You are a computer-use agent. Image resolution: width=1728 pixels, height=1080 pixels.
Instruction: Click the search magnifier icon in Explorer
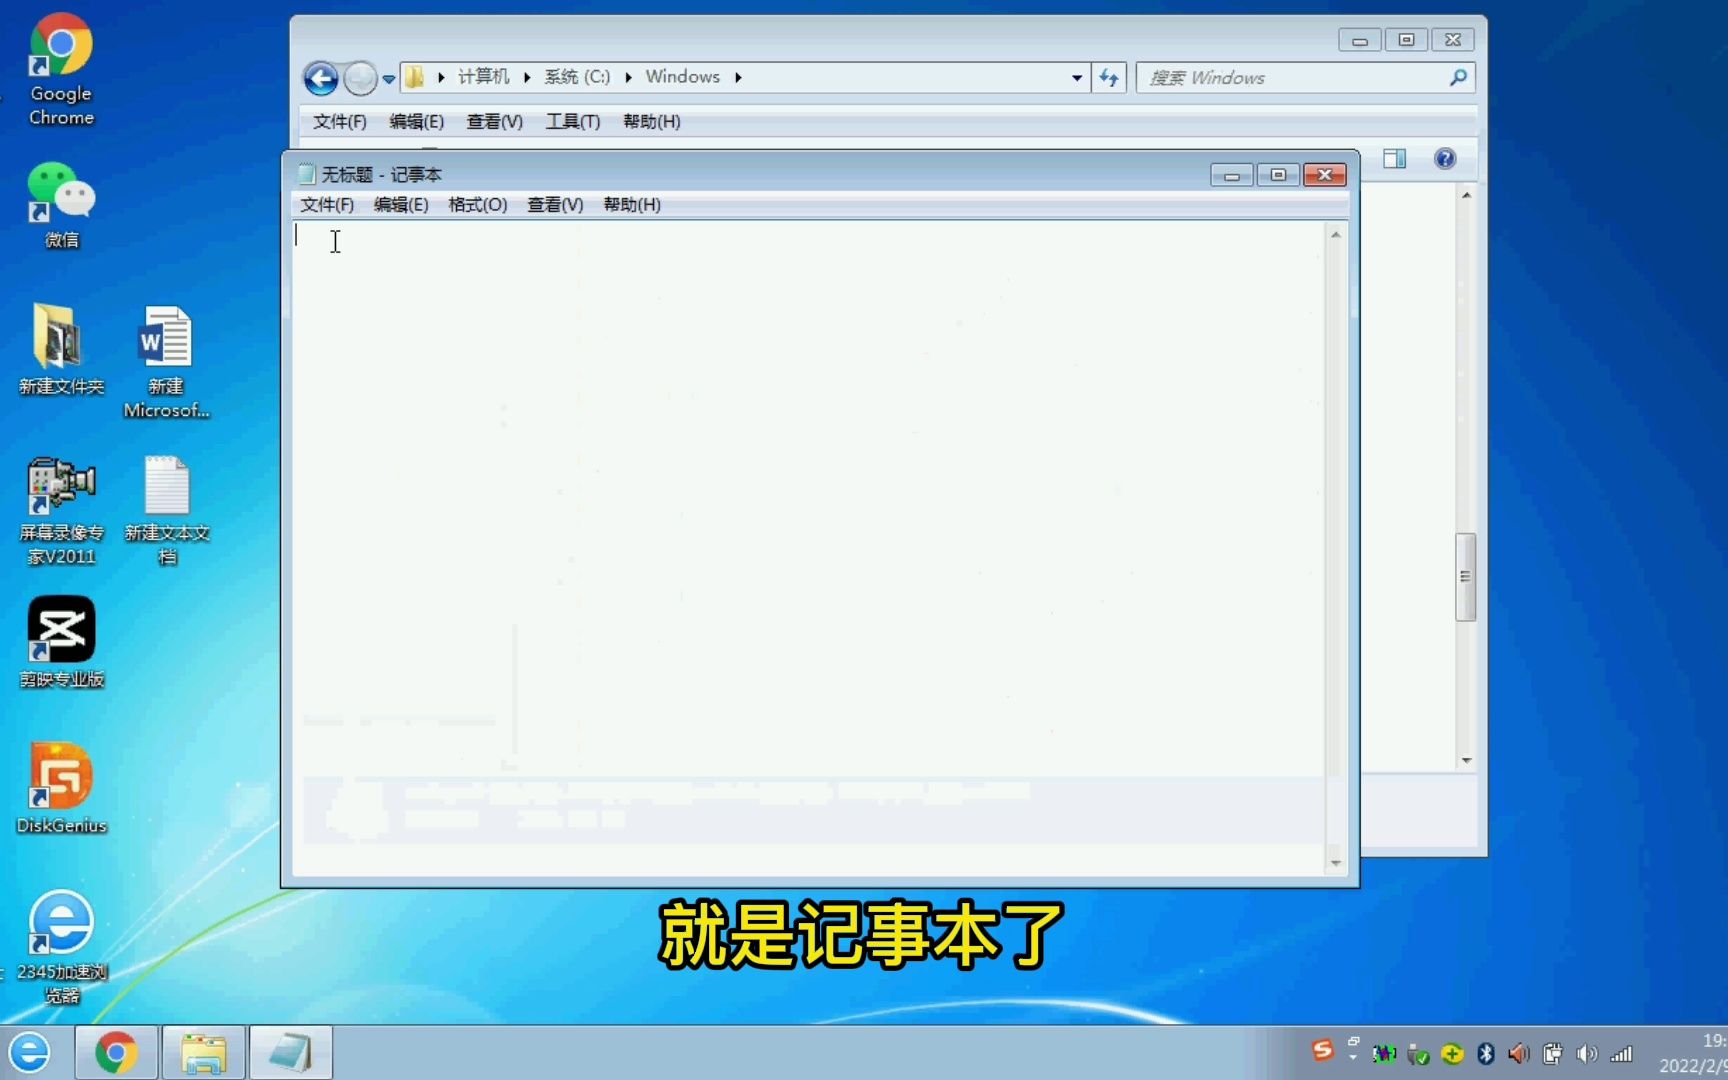(x=1458, y=77)
